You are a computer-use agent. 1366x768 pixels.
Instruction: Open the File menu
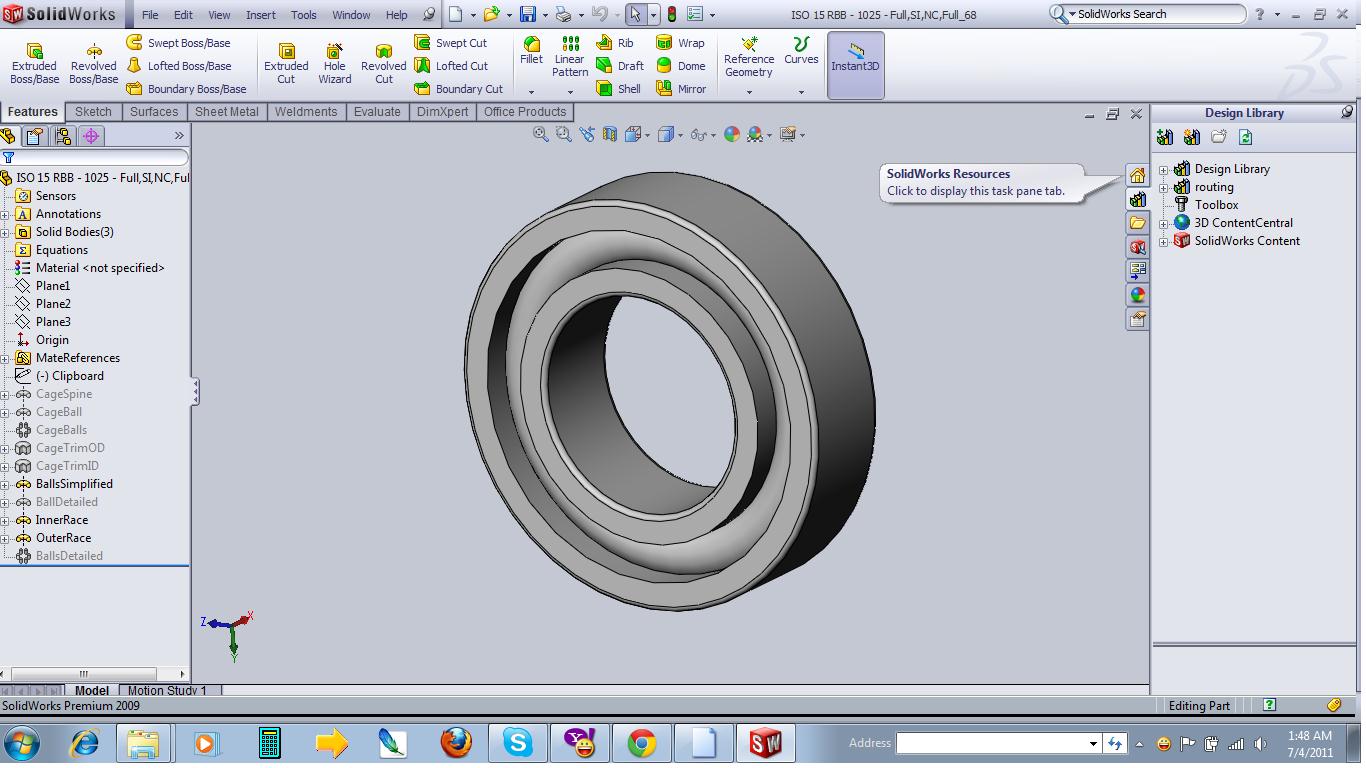[150, 15]
